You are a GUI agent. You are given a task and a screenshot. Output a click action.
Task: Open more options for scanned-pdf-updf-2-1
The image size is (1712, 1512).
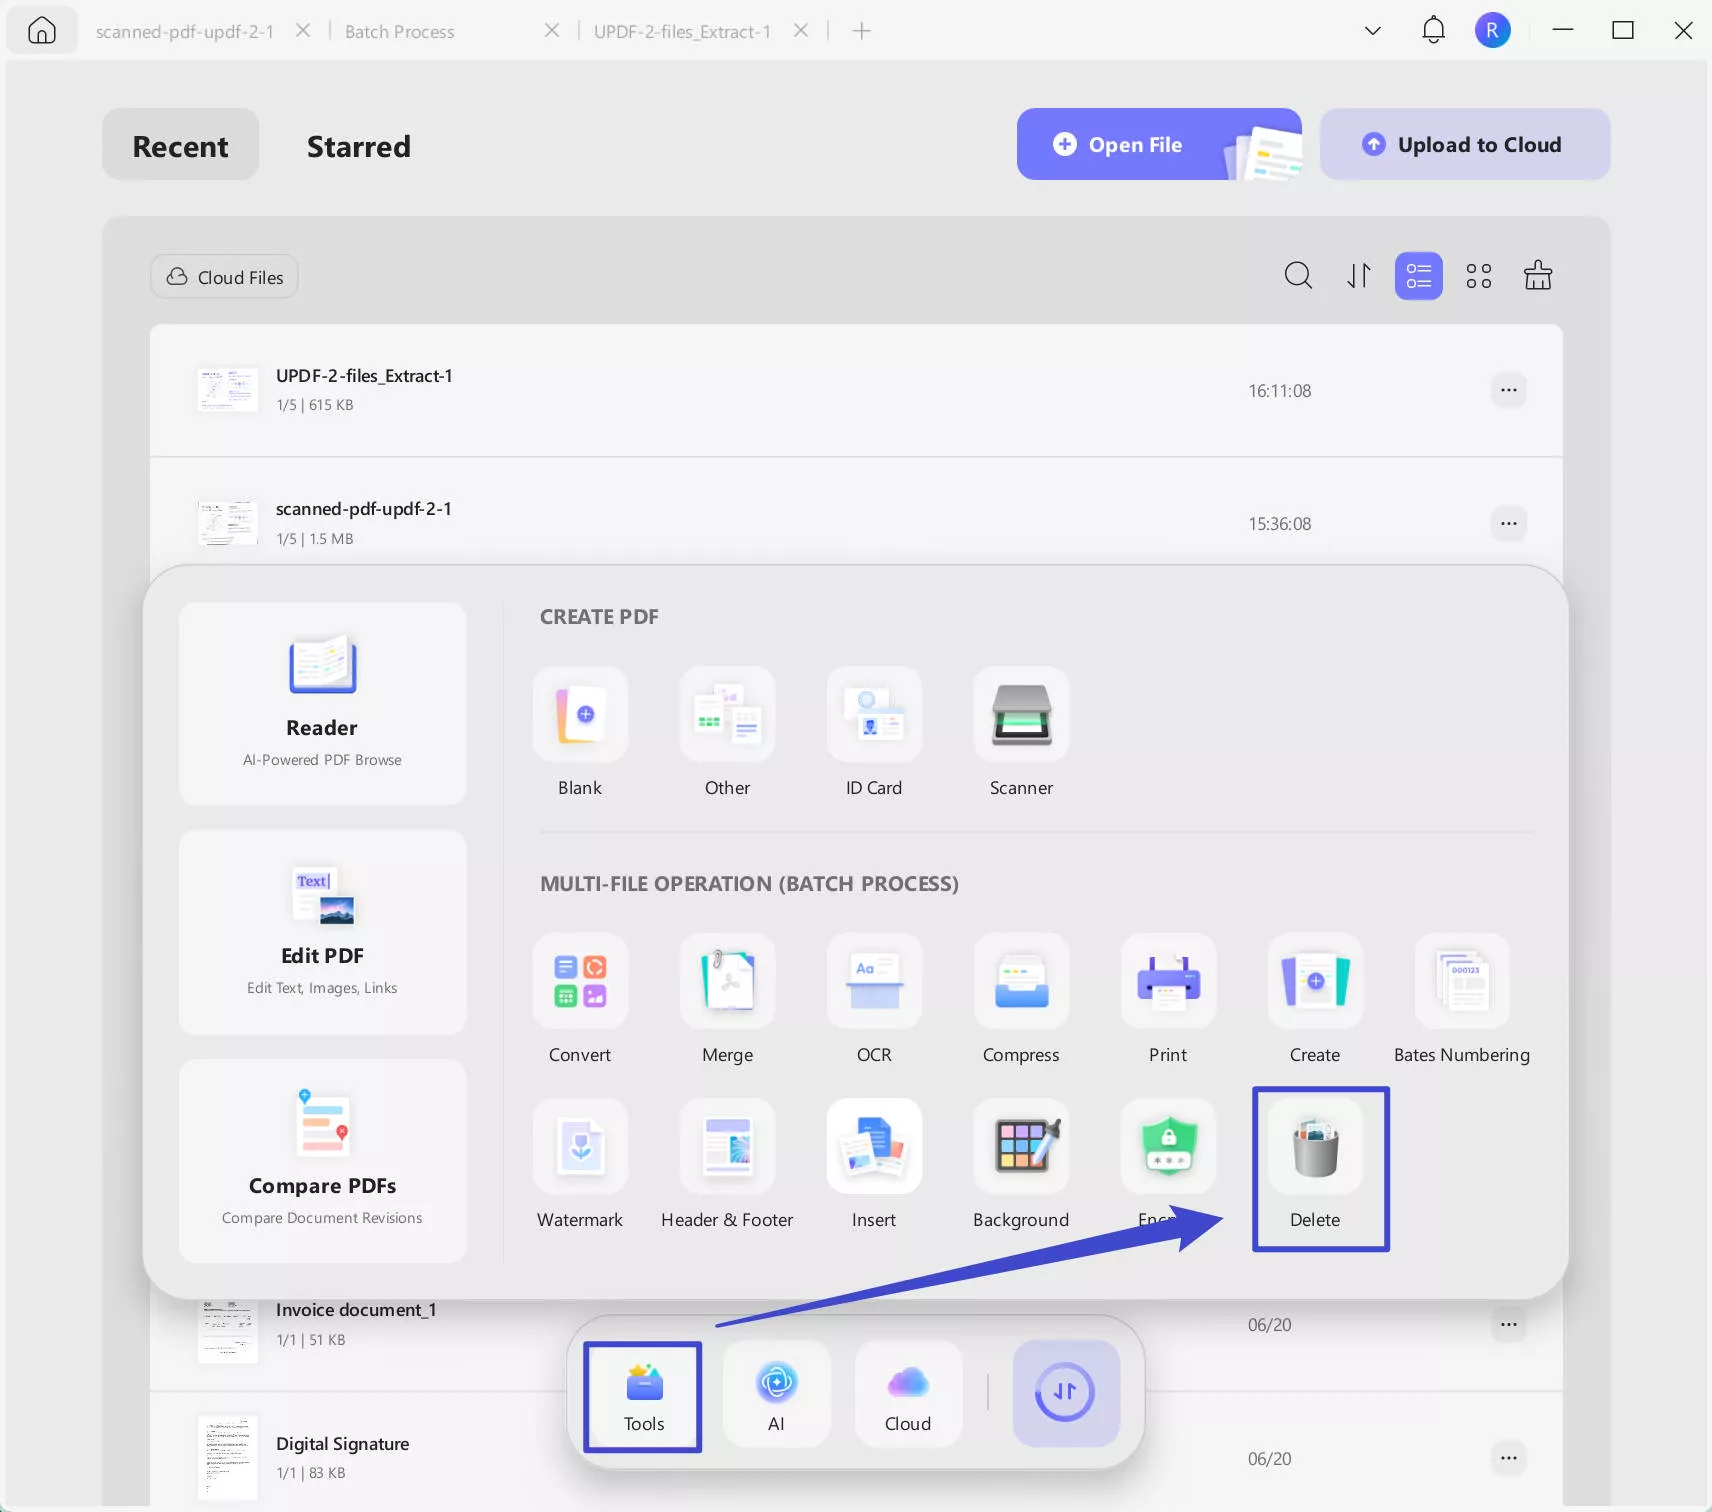point(1508,523)
